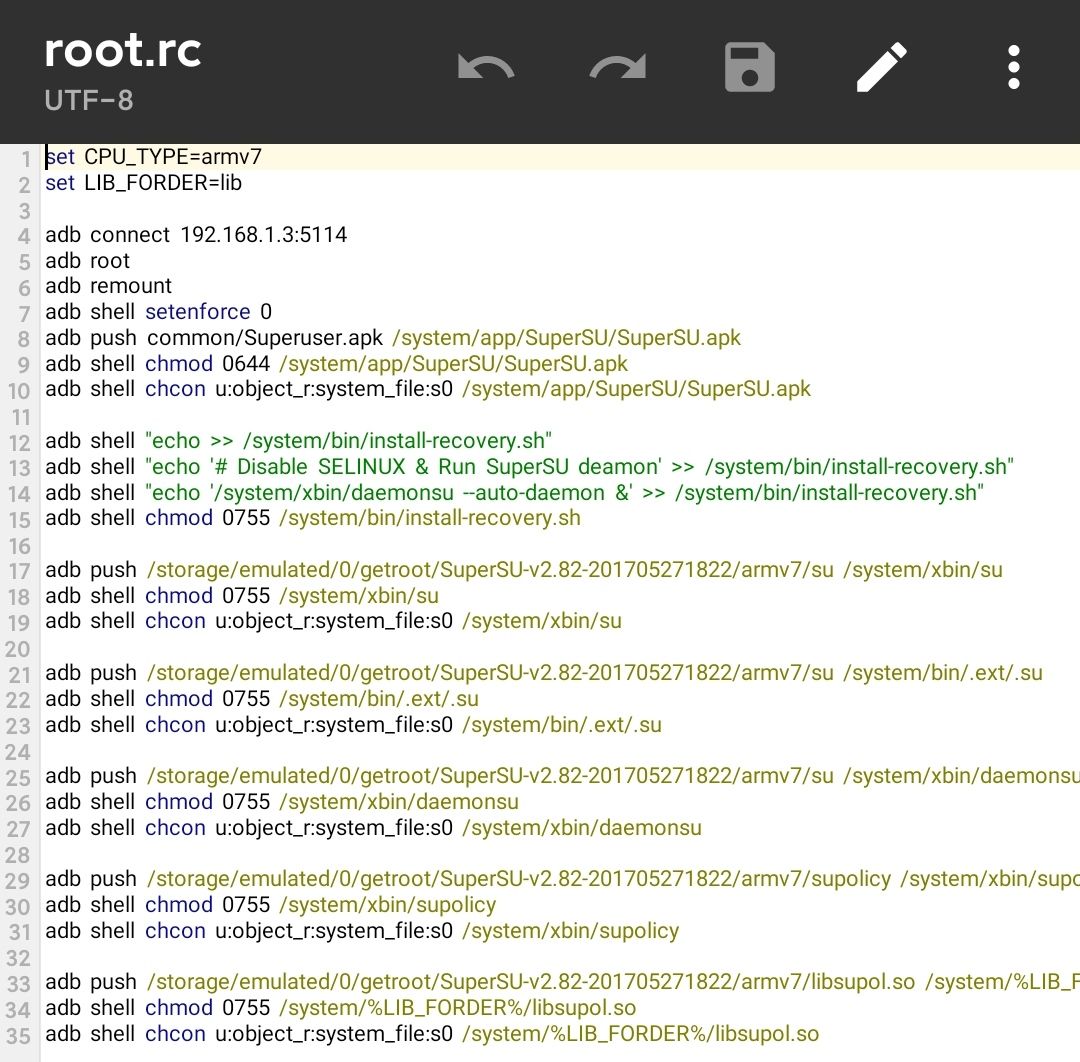1080x1062 pixels.
Task: Click line 19 chcon /system/xbin/su
Action: coord(333,621)
